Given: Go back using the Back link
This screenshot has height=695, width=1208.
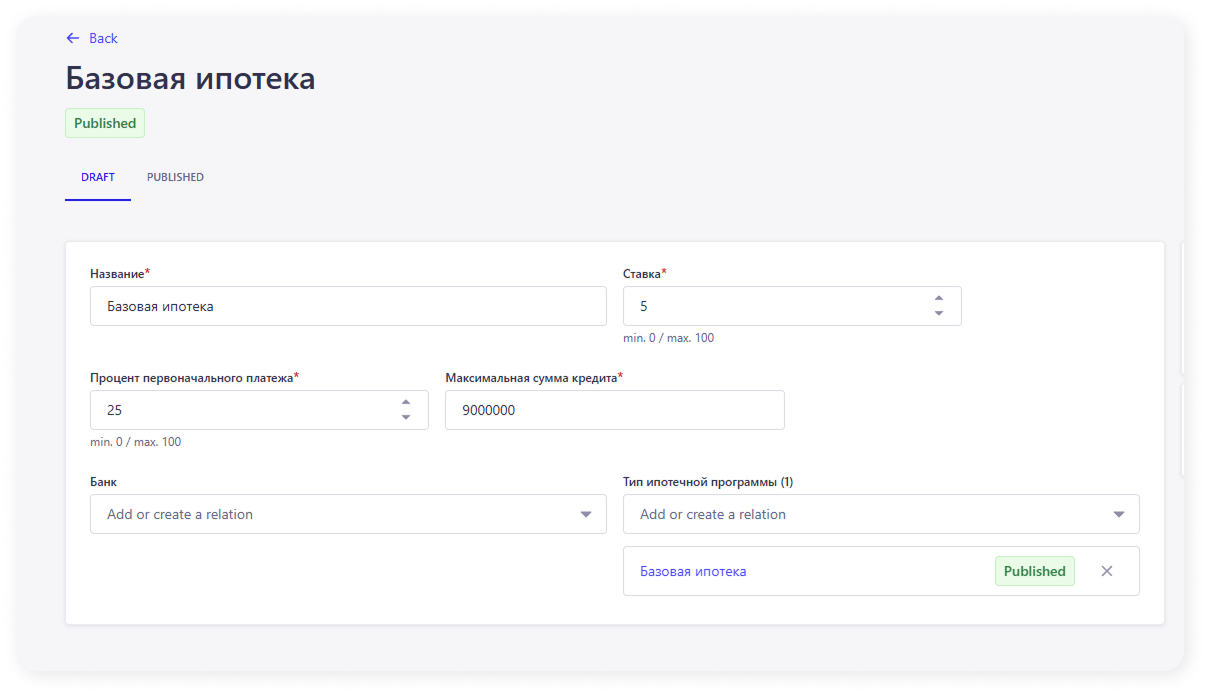Looking at the screenshot, I should [x=103, y=38].
